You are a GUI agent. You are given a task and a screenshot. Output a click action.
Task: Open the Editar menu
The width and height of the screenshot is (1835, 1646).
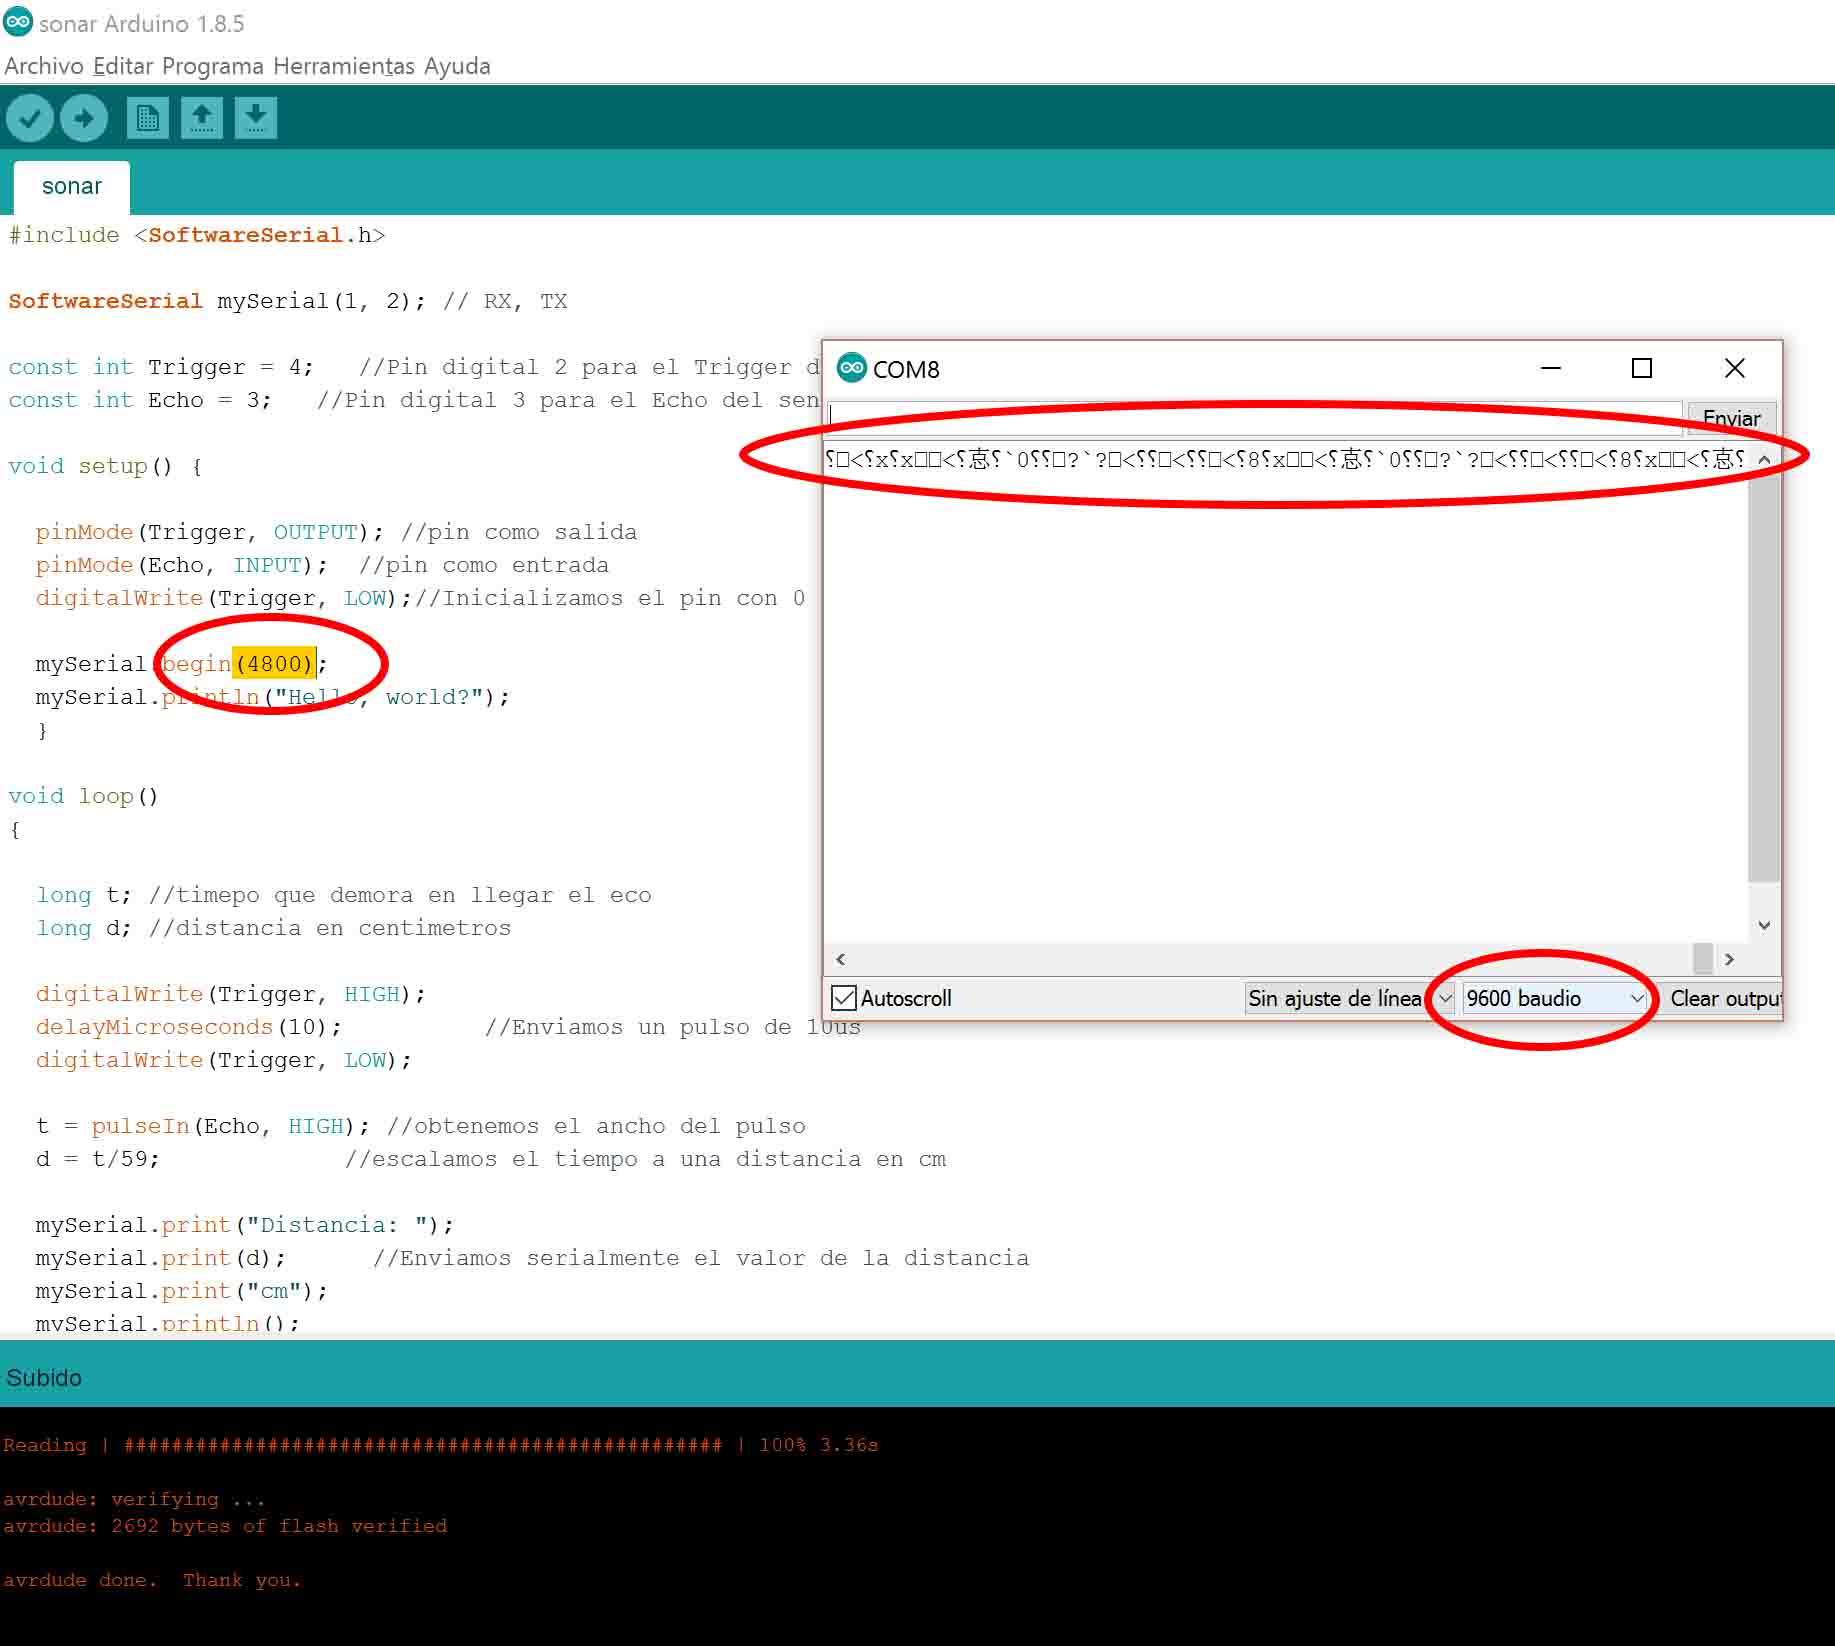(123, 66)
